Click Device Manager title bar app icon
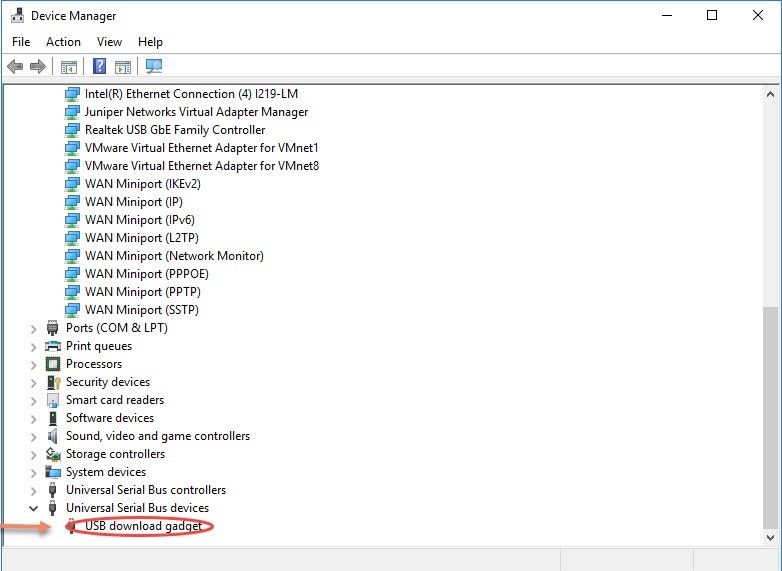Screen dimensions: 782x571 (x=17, y=15)
